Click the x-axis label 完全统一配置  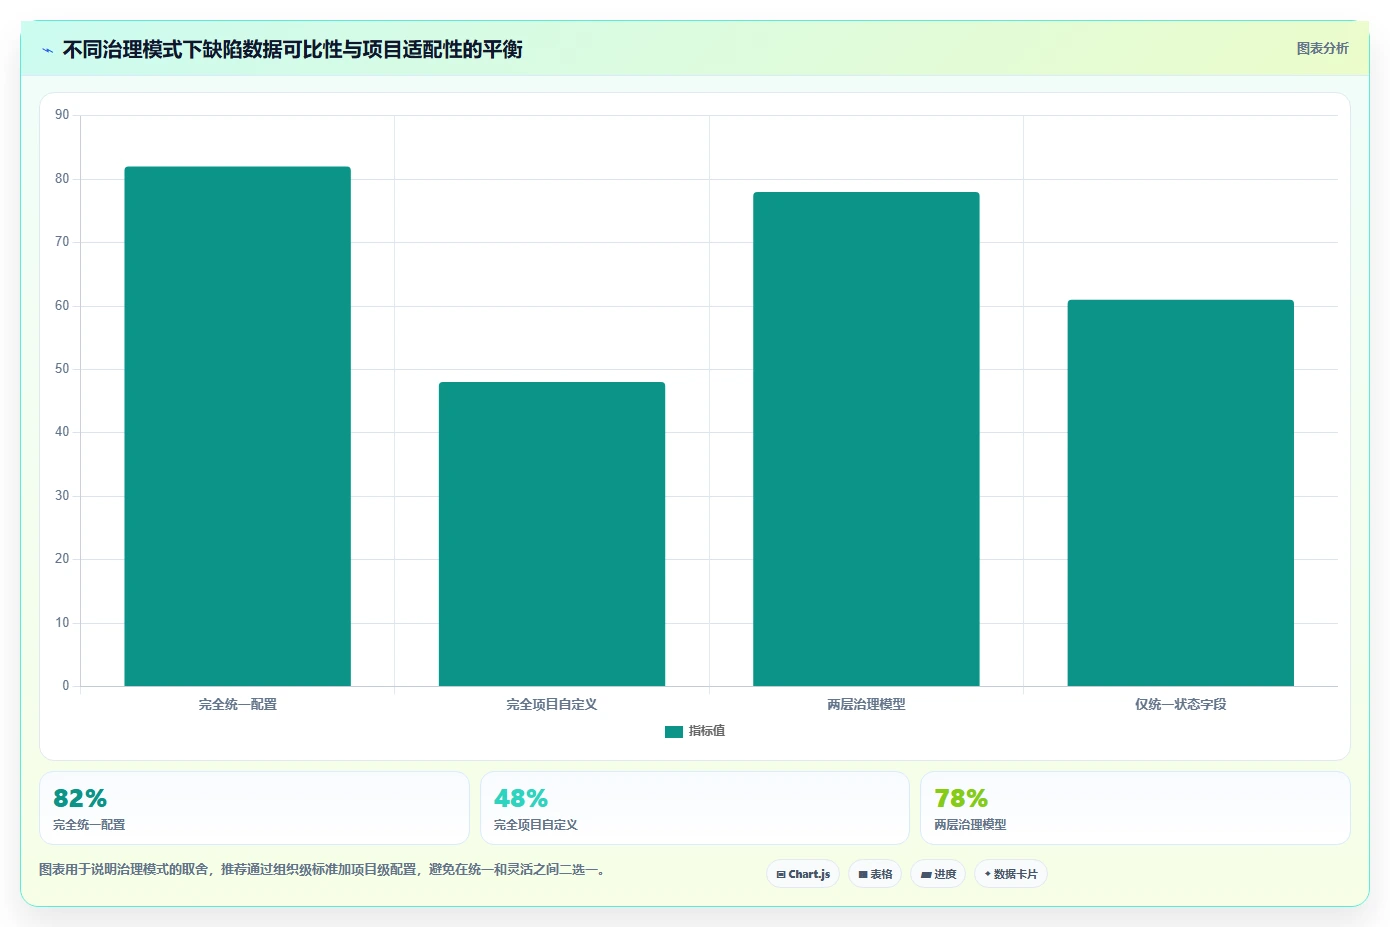(238, 704)
